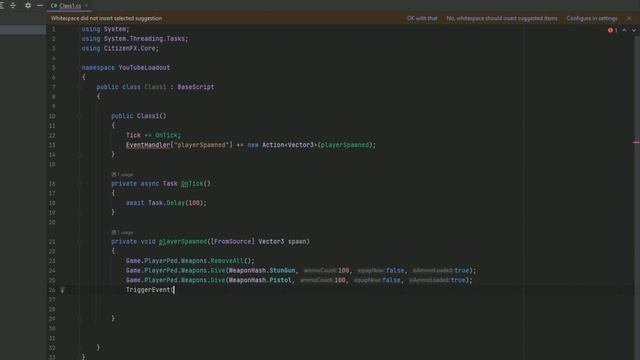The height and width of the screenshot is (360, 640).
Task: Click the usage hint above playerSpawned method
Action: (125, 233)
